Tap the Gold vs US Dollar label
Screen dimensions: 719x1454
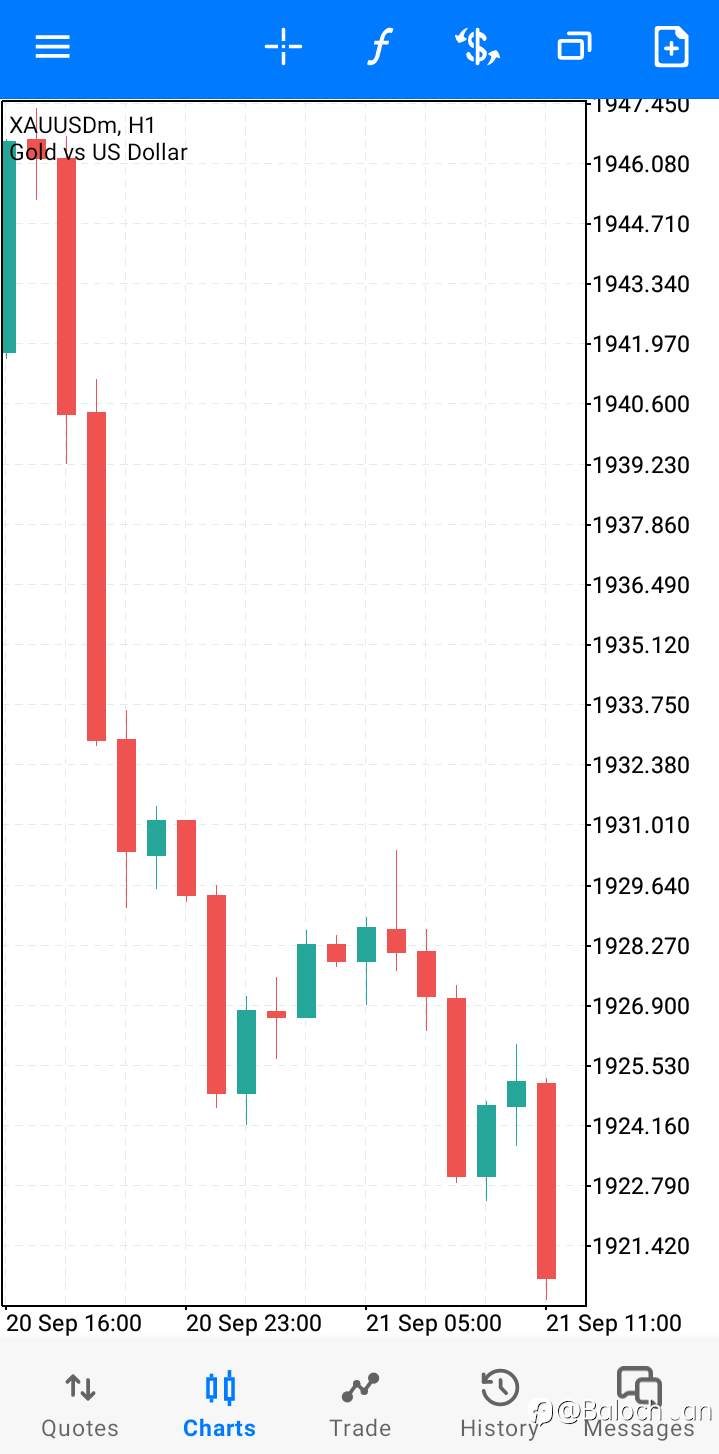pos(98,152)
